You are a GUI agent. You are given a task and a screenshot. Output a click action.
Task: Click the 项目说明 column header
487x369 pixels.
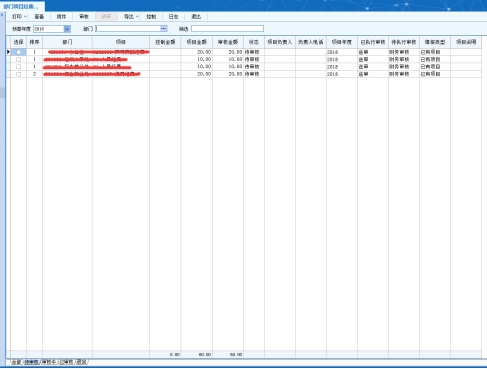466,42
